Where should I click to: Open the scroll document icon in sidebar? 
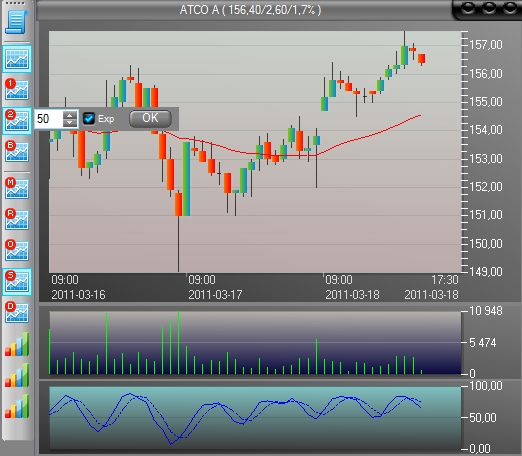coord(16,22)
